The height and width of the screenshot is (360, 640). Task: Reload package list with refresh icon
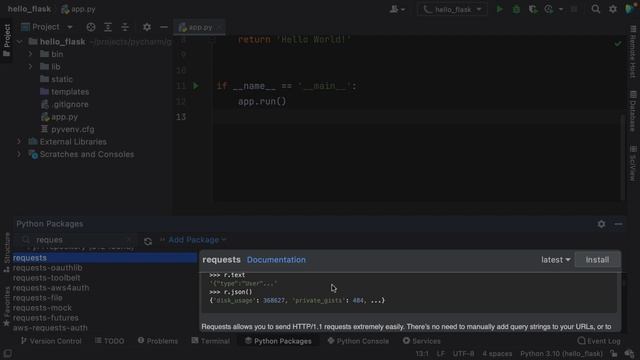[x=148, y=241]
